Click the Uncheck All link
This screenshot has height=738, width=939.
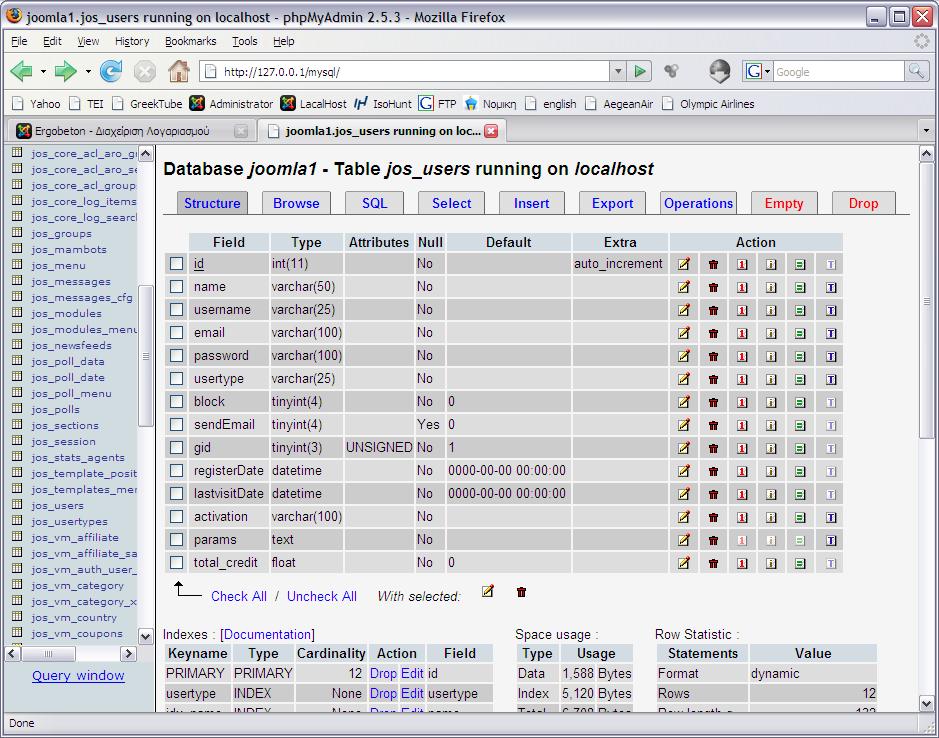[322, 596]
